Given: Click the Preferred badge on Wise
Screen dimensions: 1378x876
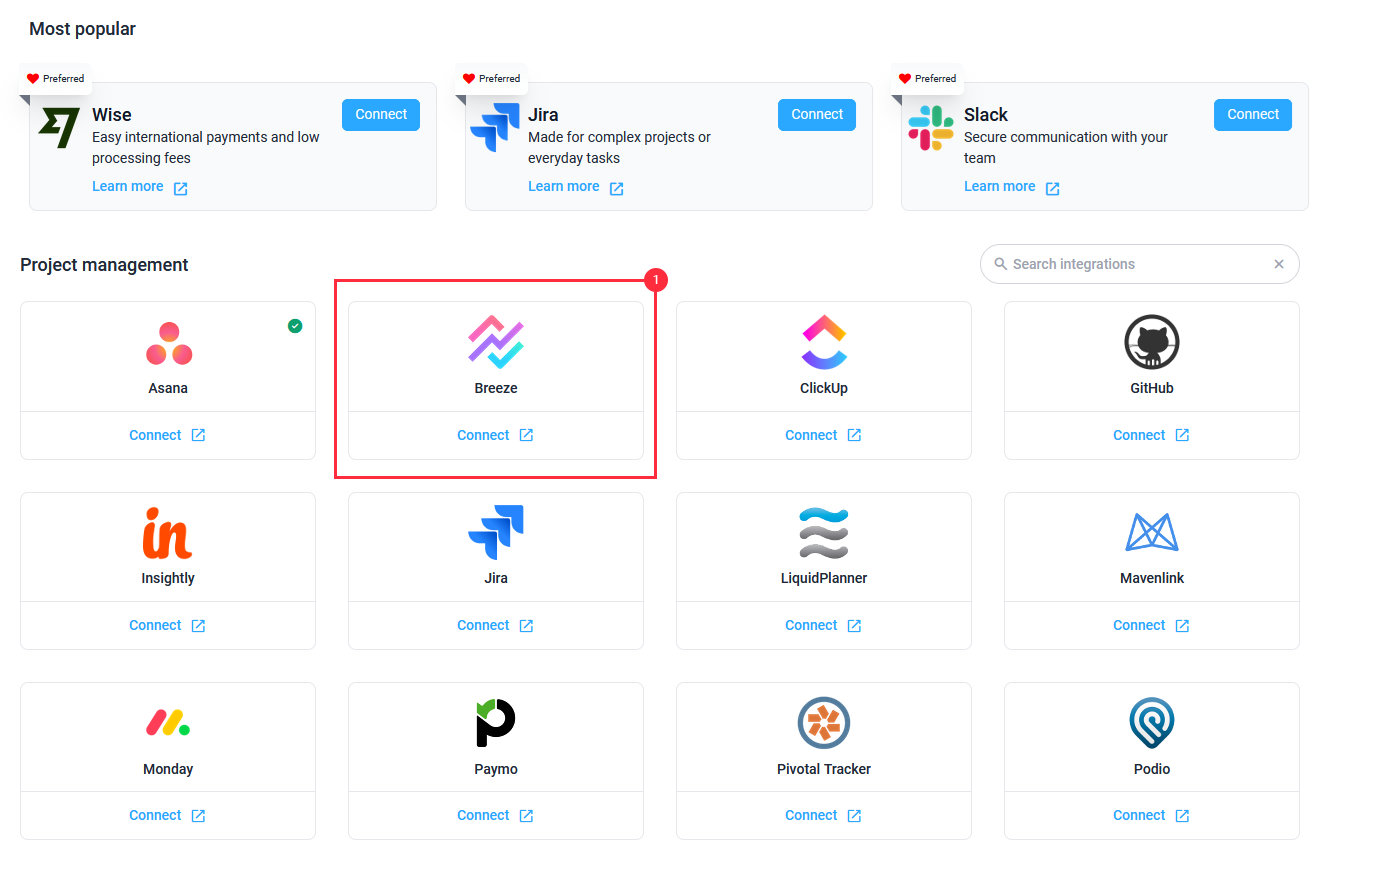Looking at the screenshot, I should click(56, 78).
